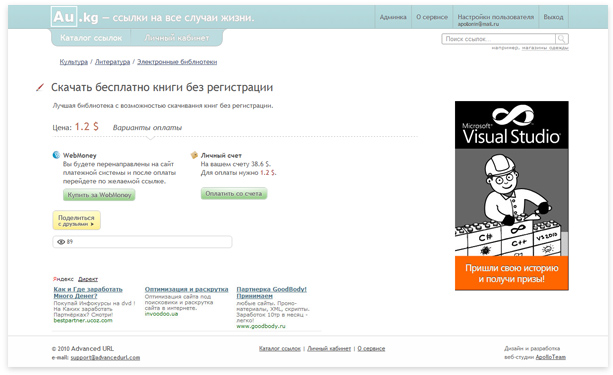The width and height of the screenshot is (613, 375).
Task: Open the Литература breadcrumb link
Action: [112, 62]
